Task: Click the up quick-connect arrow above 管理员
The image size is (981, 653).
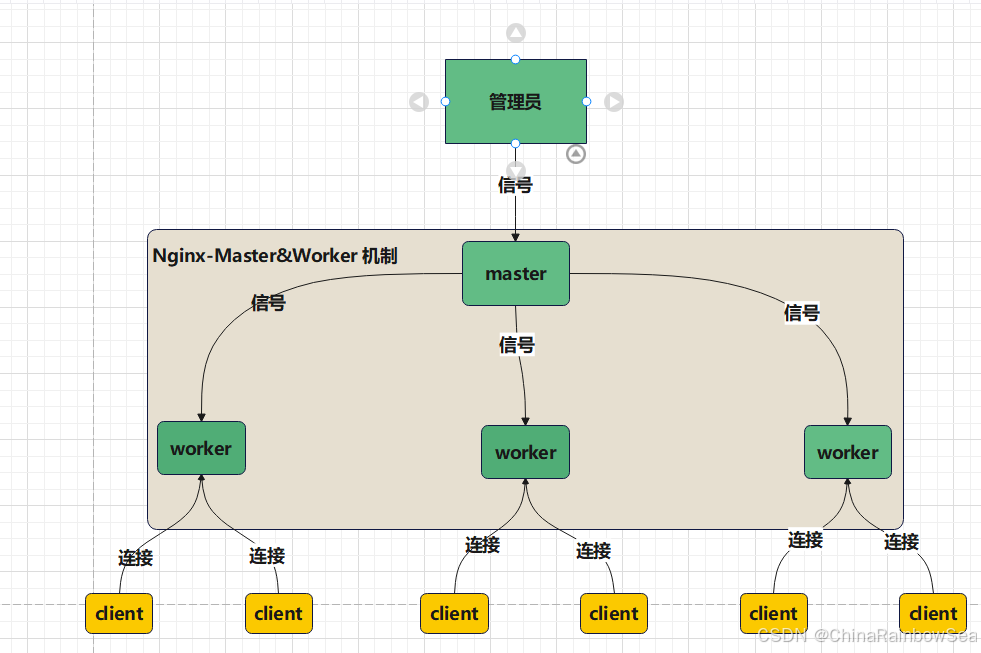Action: point(516,33)
